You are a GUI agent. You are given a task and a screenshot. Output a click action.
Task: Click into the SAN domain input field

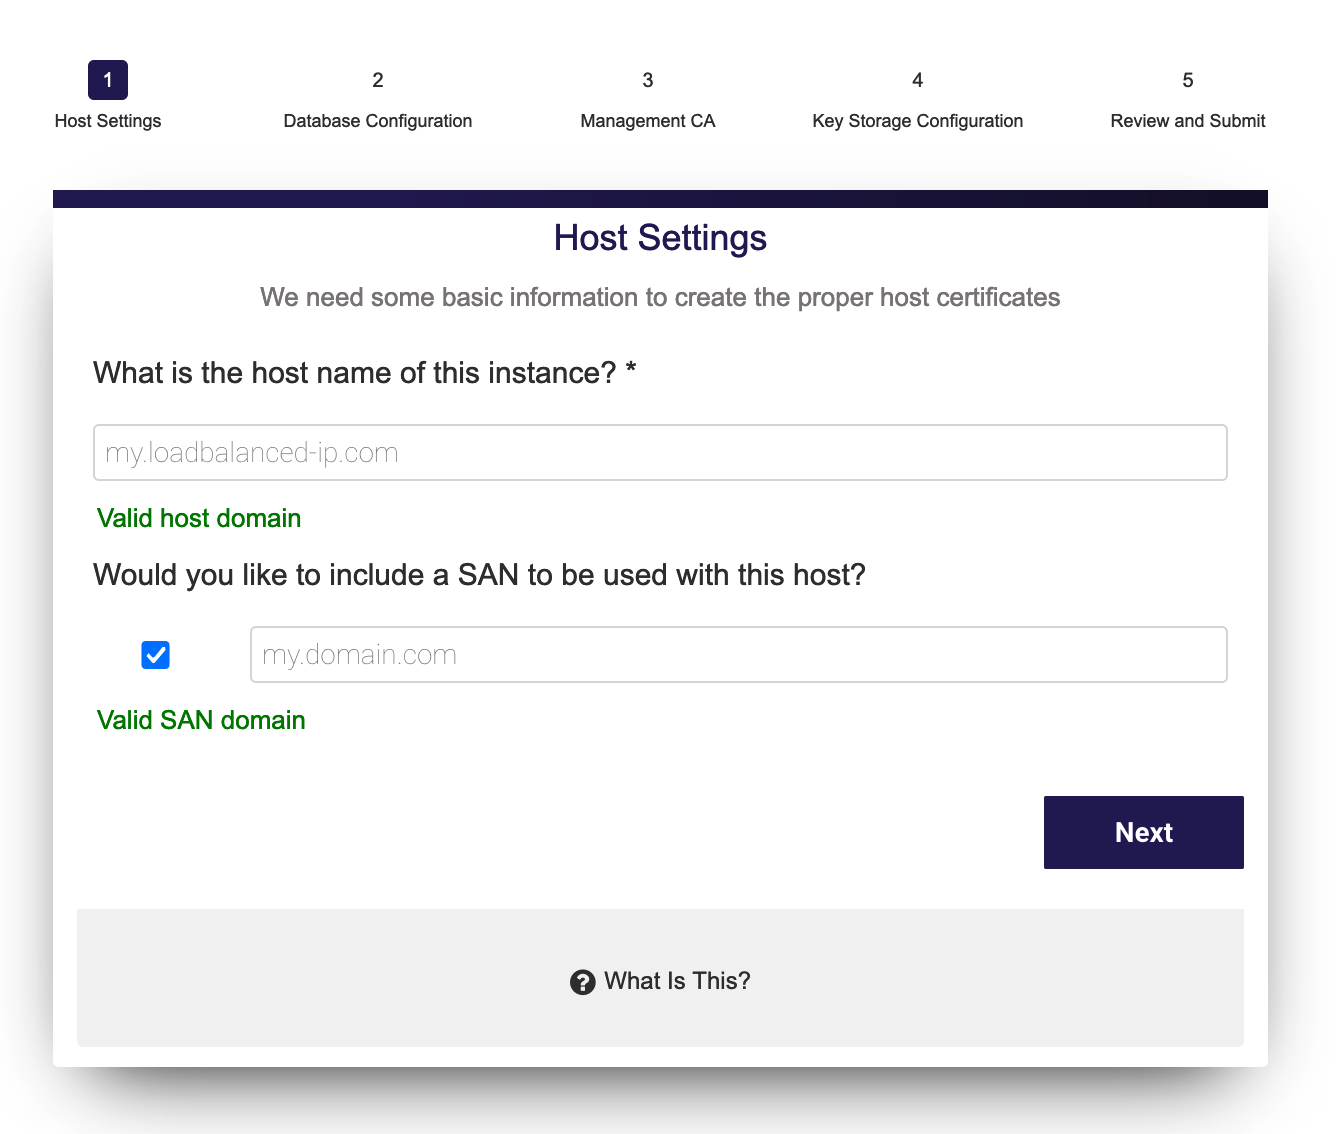tap(738, 655)
